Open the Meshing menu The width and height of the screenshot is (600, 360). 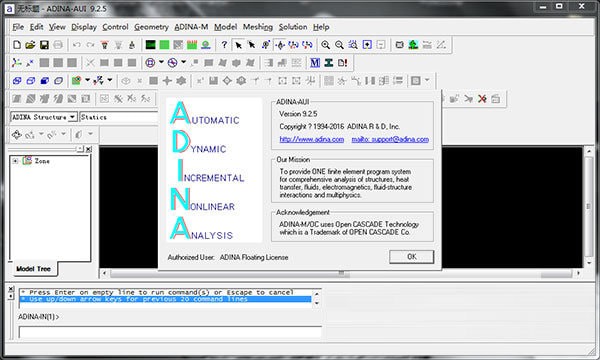point(258,27)
